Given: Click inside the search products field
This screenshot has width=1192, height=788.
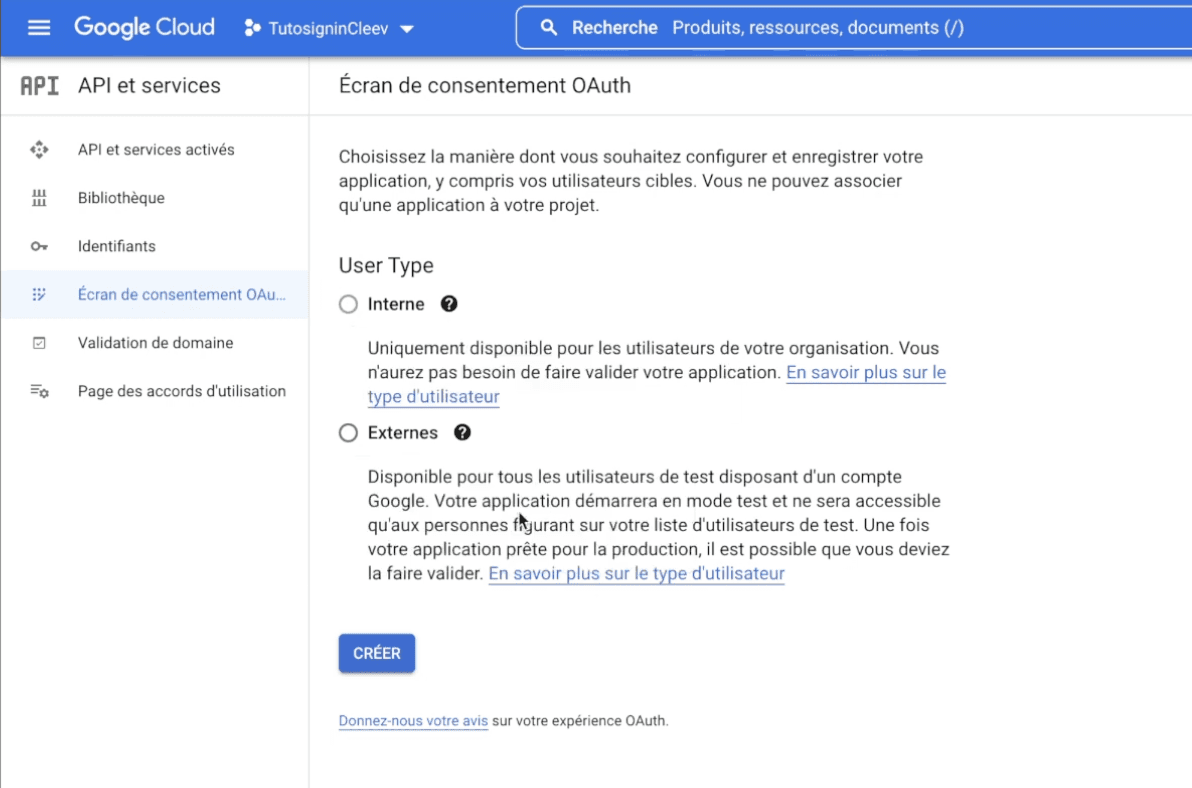Looking at the screenshot, I should point(820,27).
